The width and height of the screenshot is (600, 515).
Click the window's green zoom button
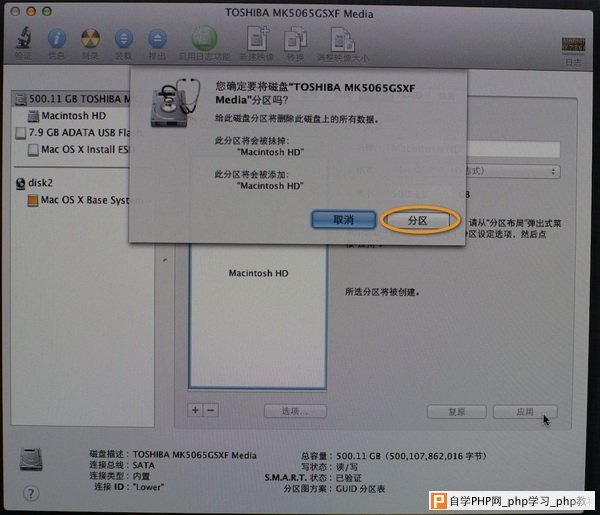tap(47, 11)
